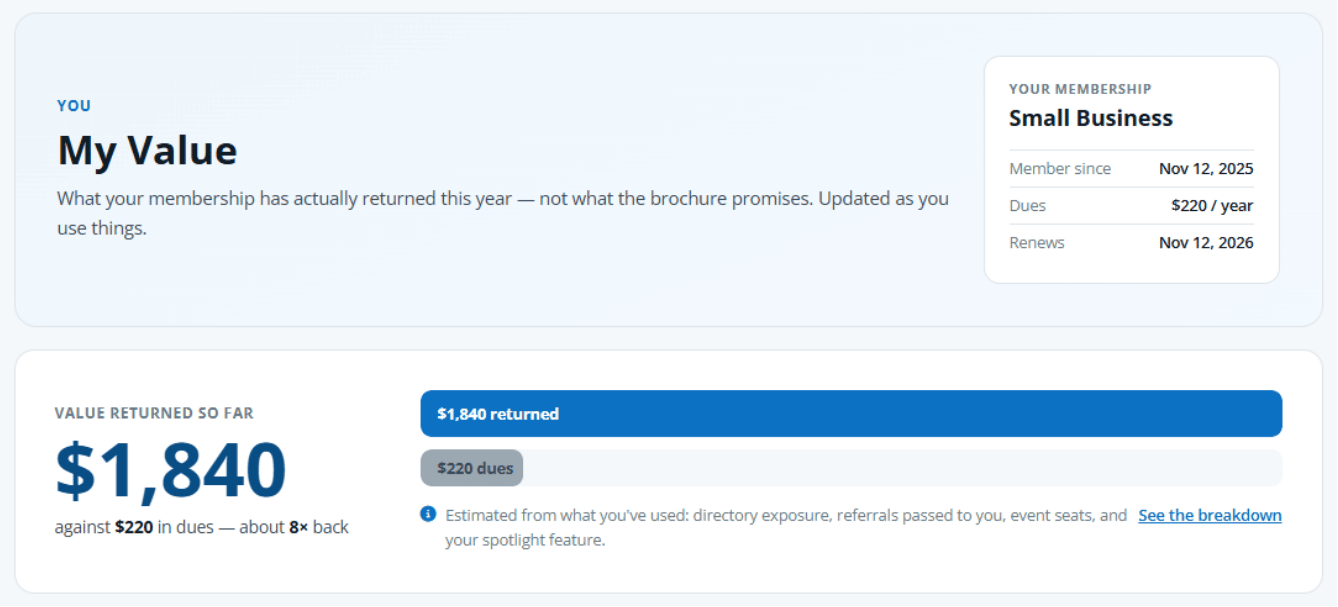This screenshot has height=607, width=1338.
Task: Click the gray $220 dues bar
Action: click(472, 468)
